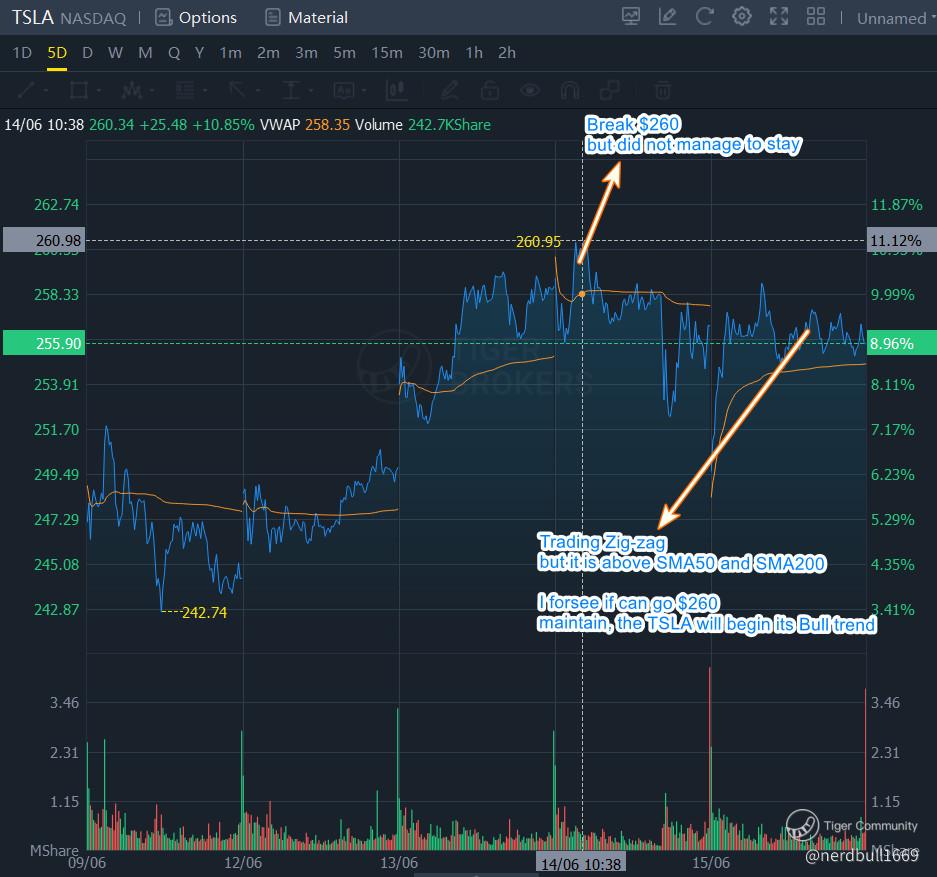Click the 242.74 low price marker
The width and height of the screenshot is (937, 877).
pyautogui.click(x=204, y=612)
